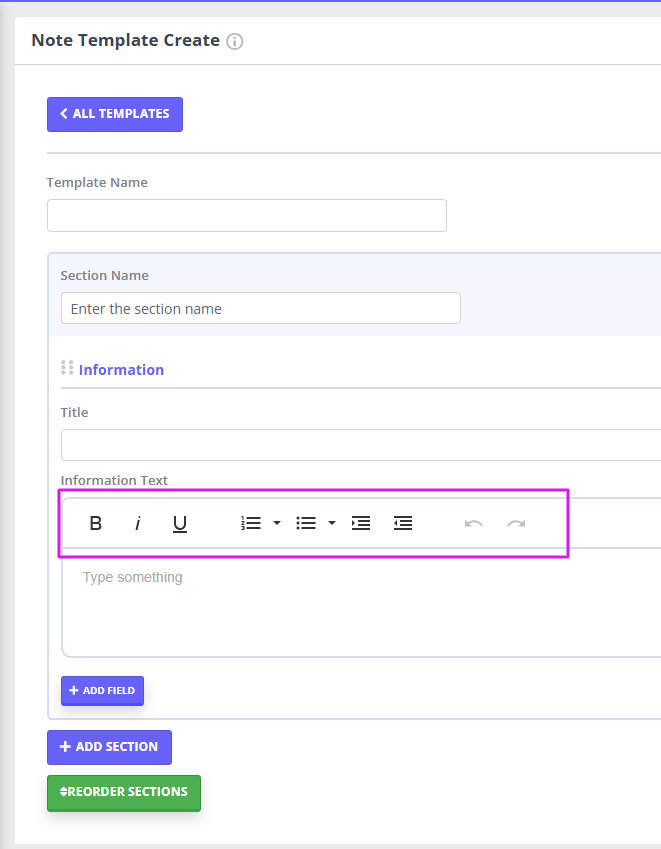
Task: Grab the drag handle beside Information
Action: 67,368
